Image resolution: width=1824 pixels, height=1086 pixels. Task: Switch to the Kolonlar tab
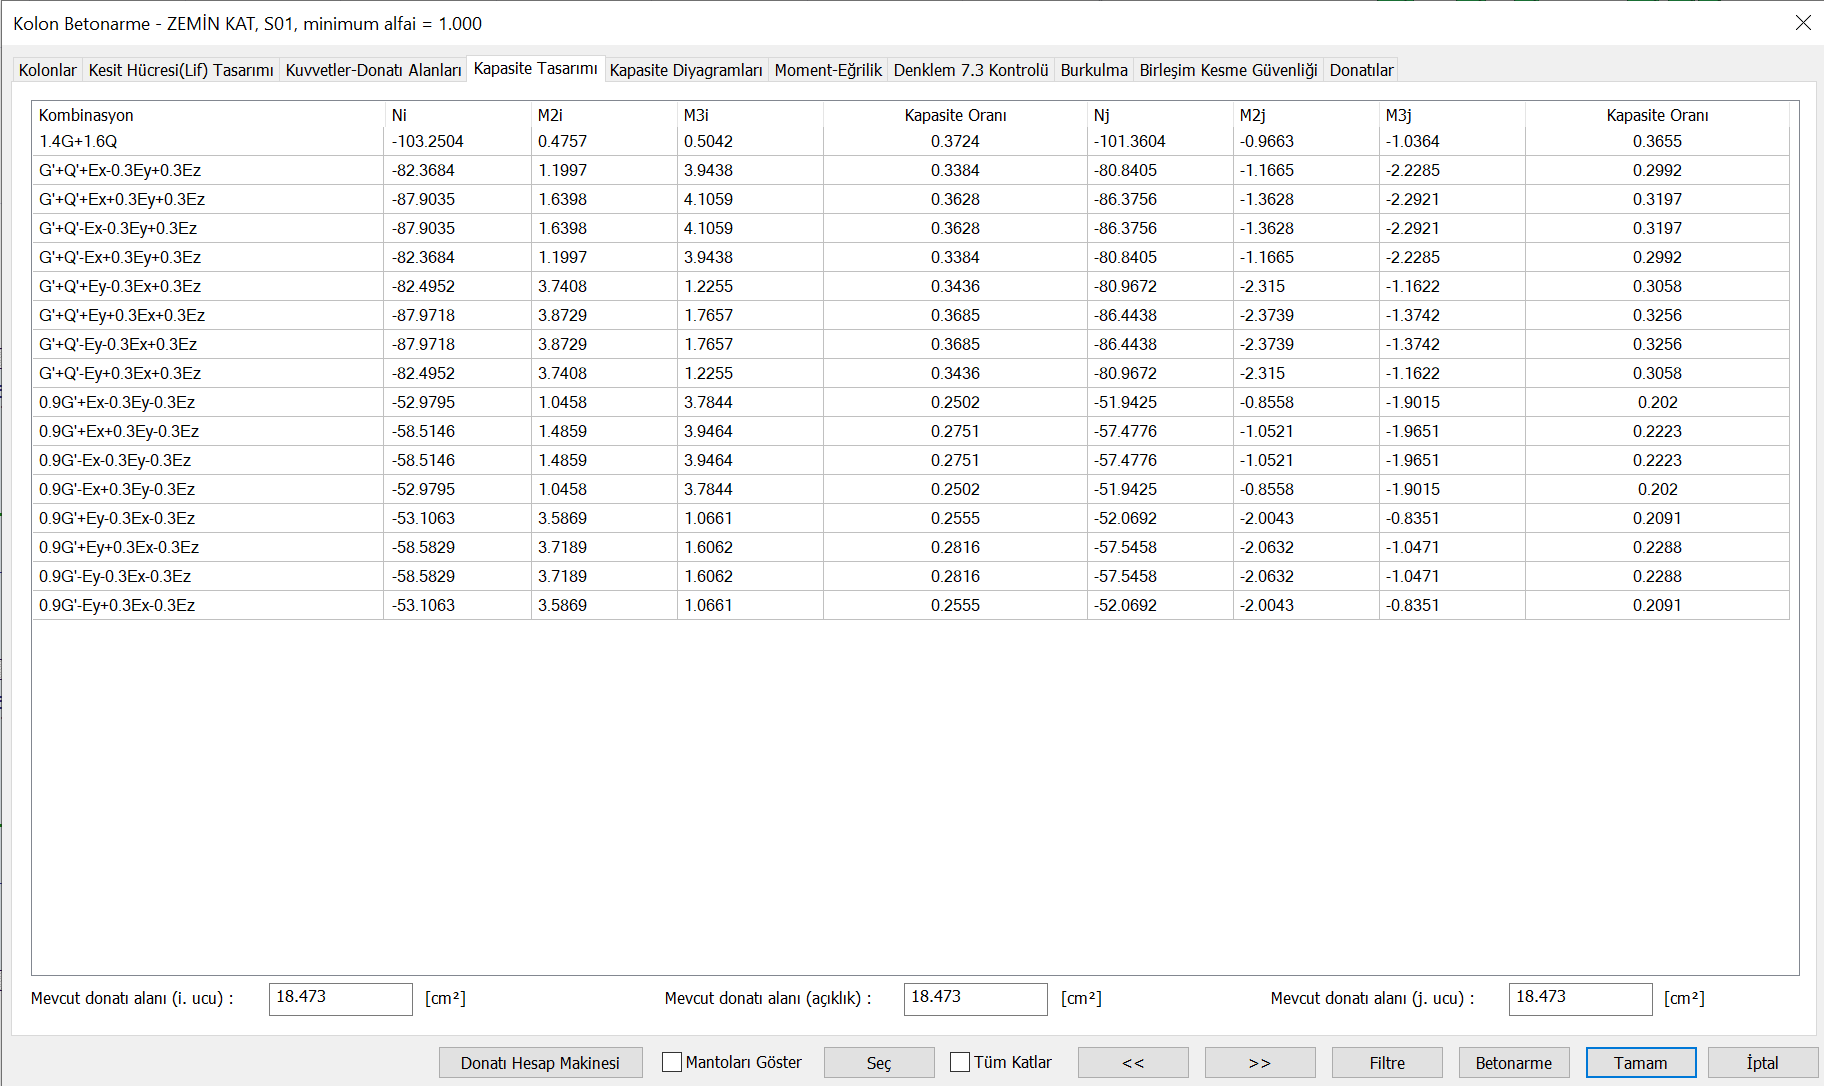point(47,70)
